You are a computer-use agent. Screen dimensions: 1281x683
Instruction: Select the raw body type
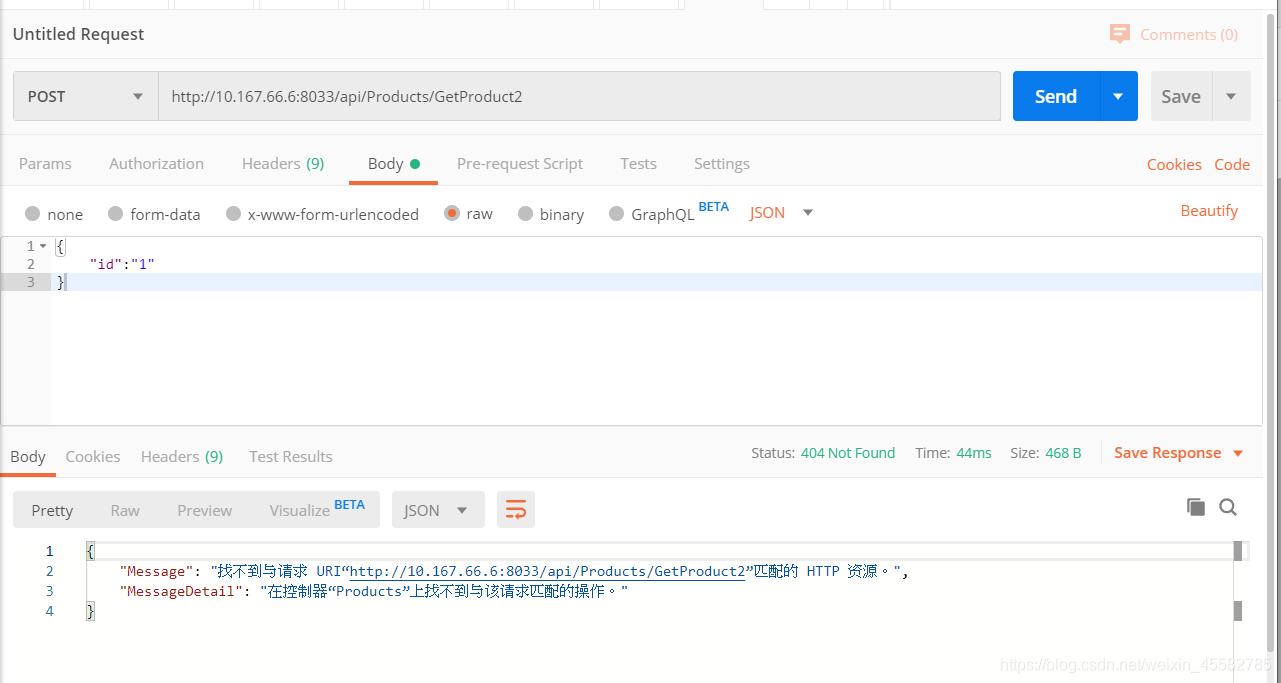click(x=452, y=213)
